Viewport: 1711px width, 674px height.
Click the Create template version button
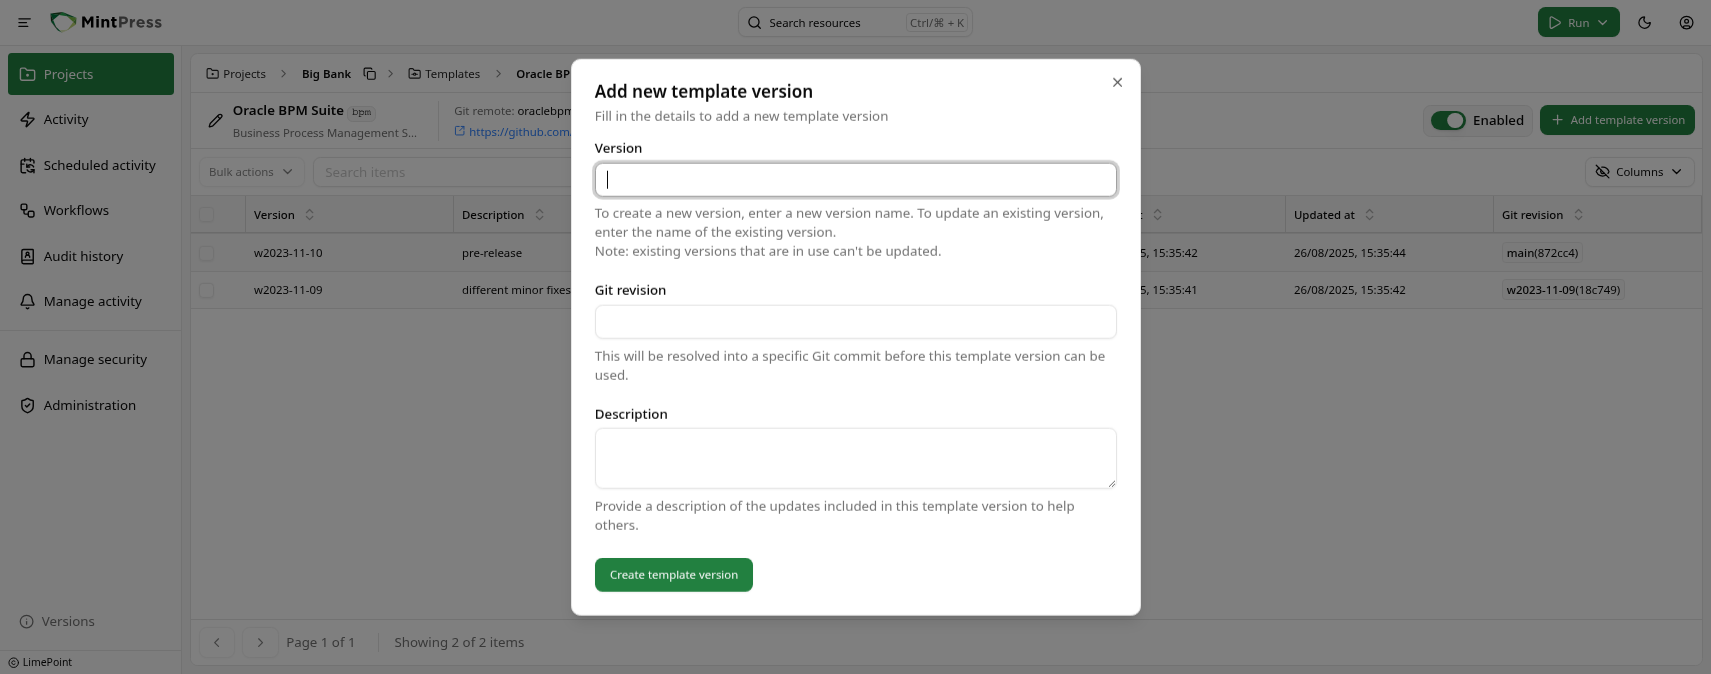[674, 575]
